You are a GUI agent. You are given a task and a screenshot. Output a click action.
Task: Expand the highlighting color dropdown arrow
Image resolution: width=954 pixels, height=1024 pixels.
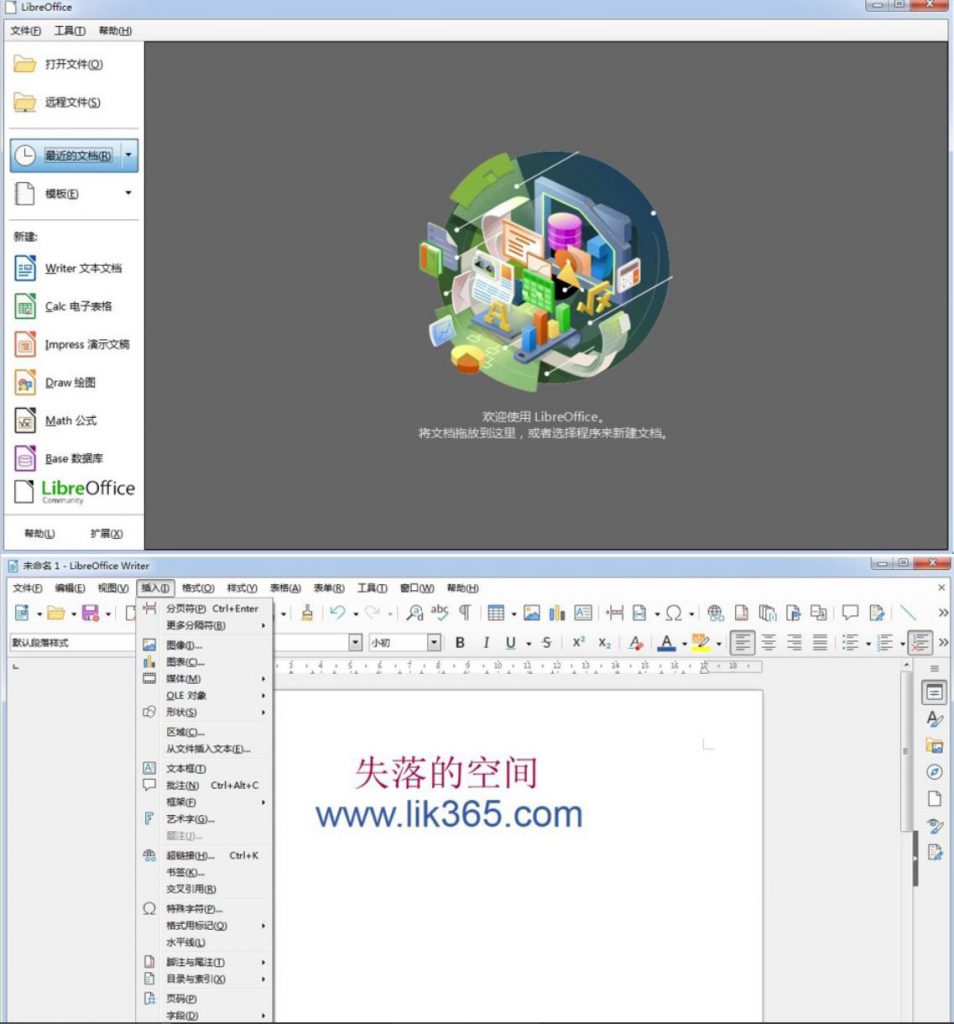click(x=718, y=643)
